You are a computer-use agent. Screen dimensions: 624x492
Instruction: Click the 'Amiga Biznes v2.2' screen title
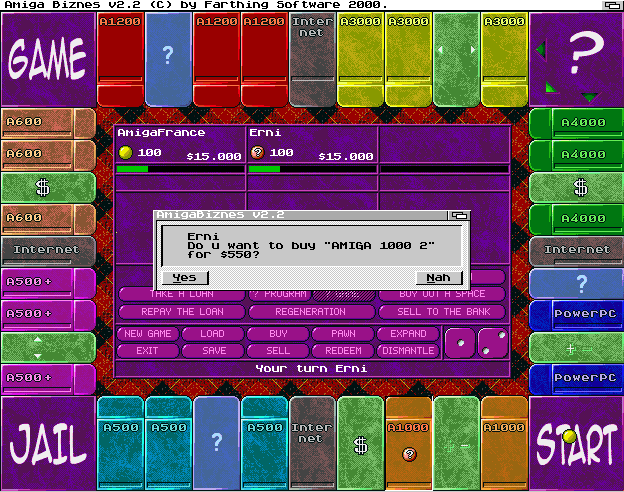pos(195,5)
